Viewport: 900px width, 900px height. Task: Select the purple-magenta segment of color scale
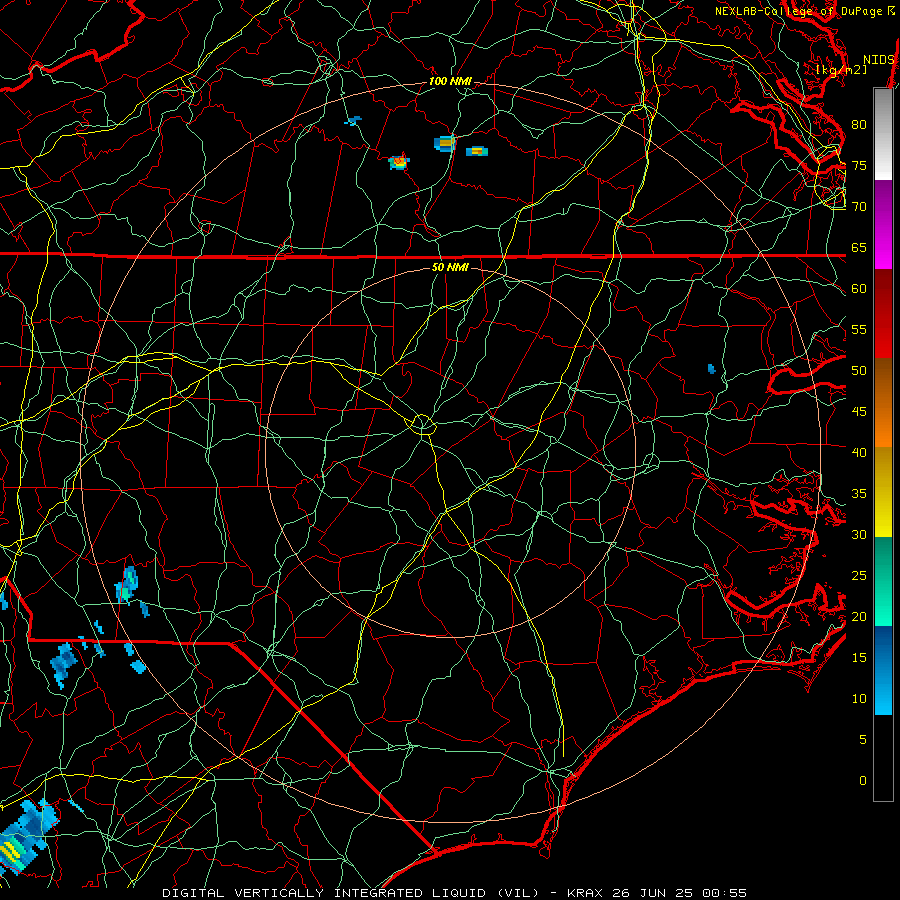pos(883,224)
